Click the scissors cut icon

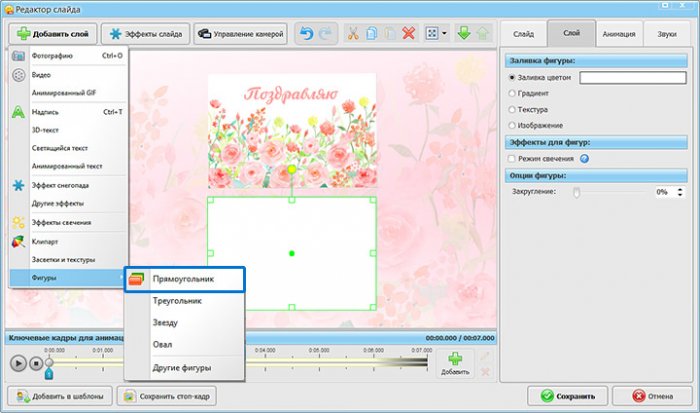click(352, 34)
